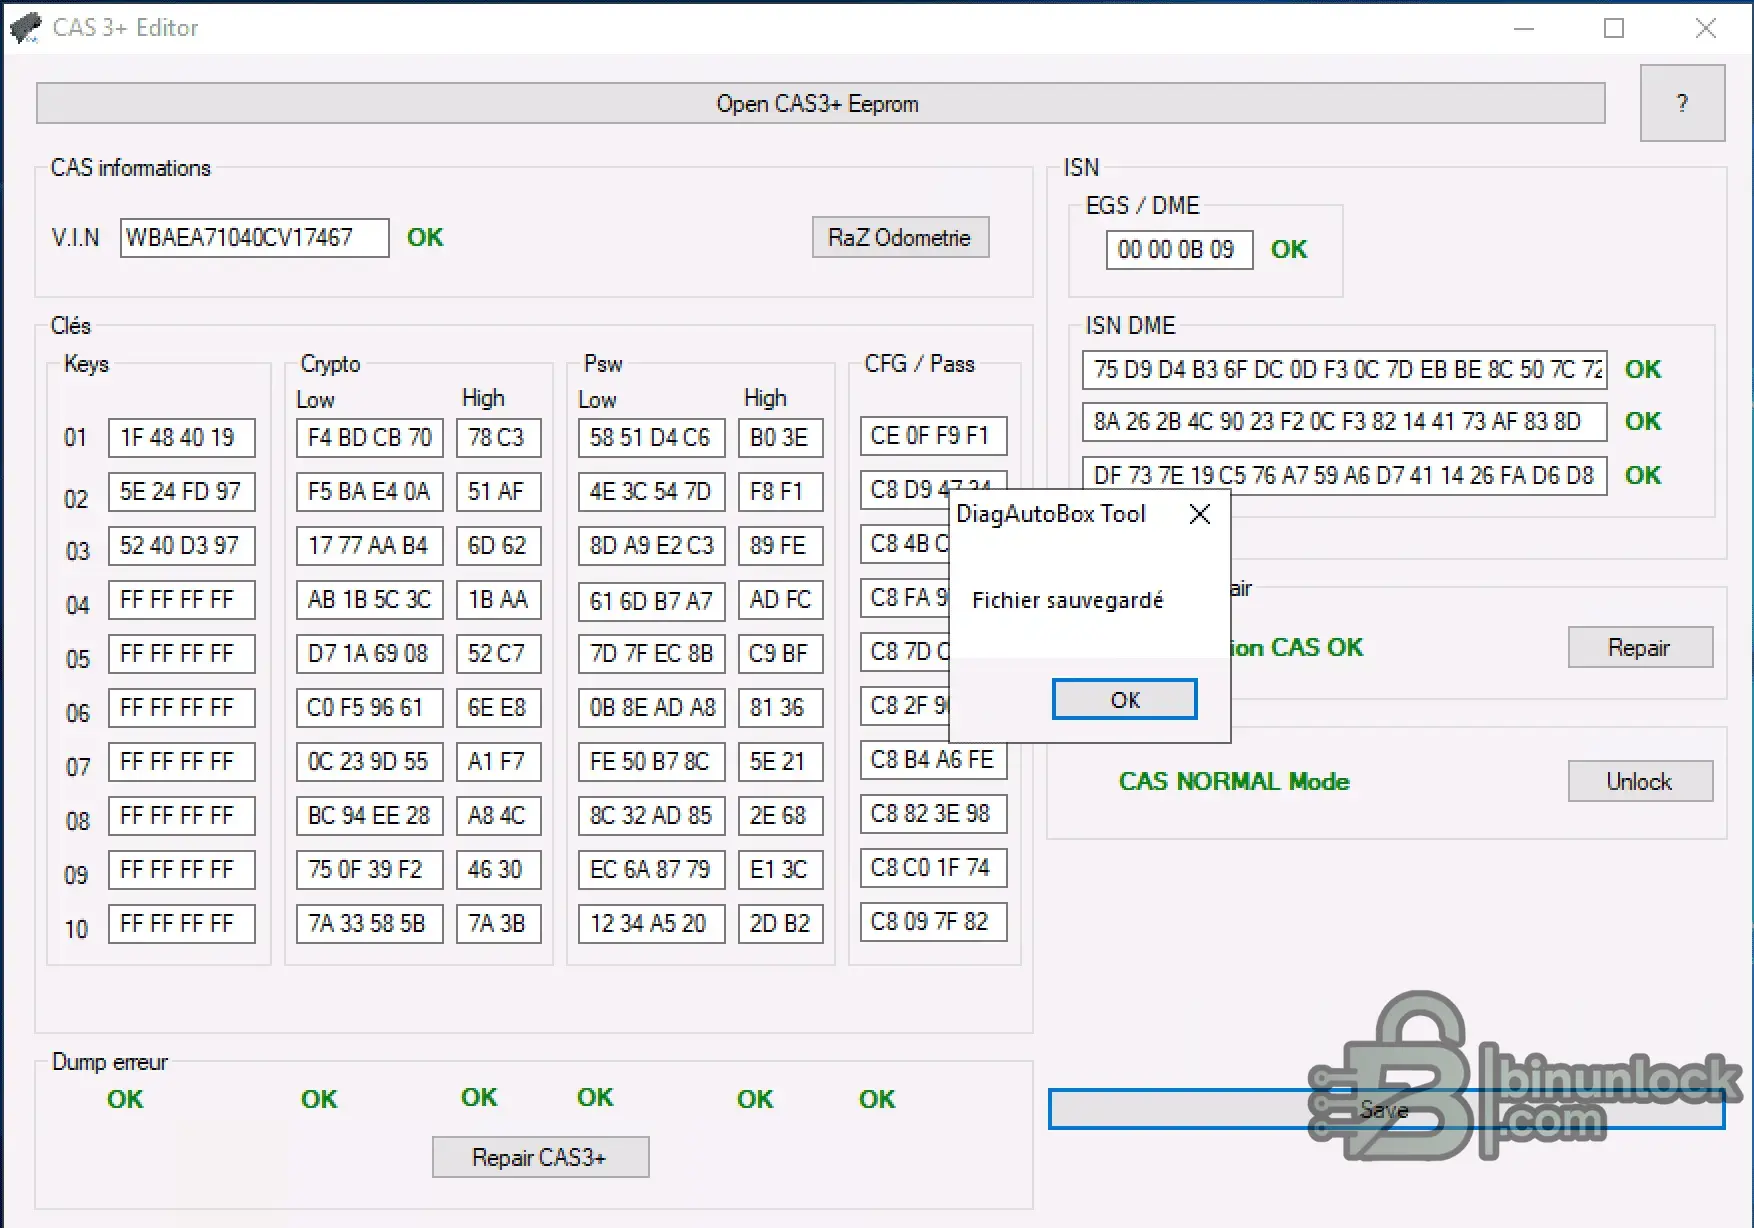
Task: Select Crypto High field 52 C7
Action: click(498, 654)
